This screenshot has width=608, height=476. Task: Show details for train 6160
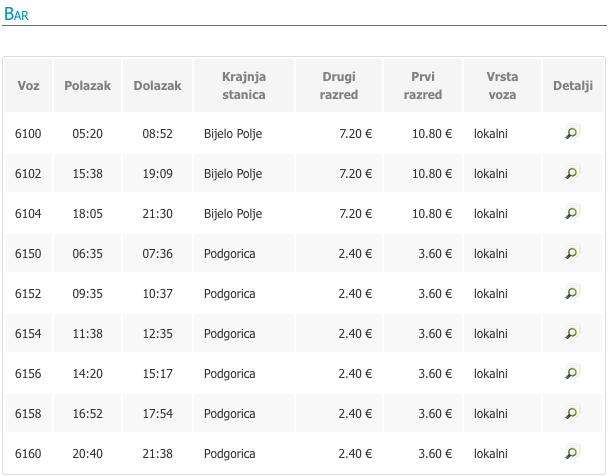point(572,452)
